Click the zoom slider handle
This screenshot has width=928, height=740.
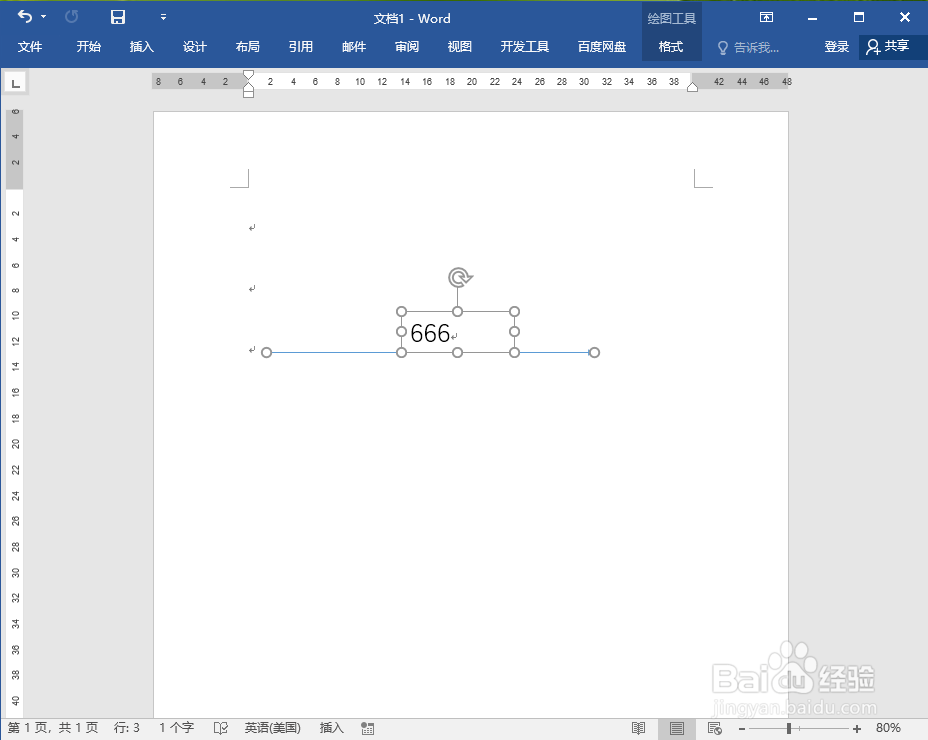pyautogui.click(x=789, y=728)
